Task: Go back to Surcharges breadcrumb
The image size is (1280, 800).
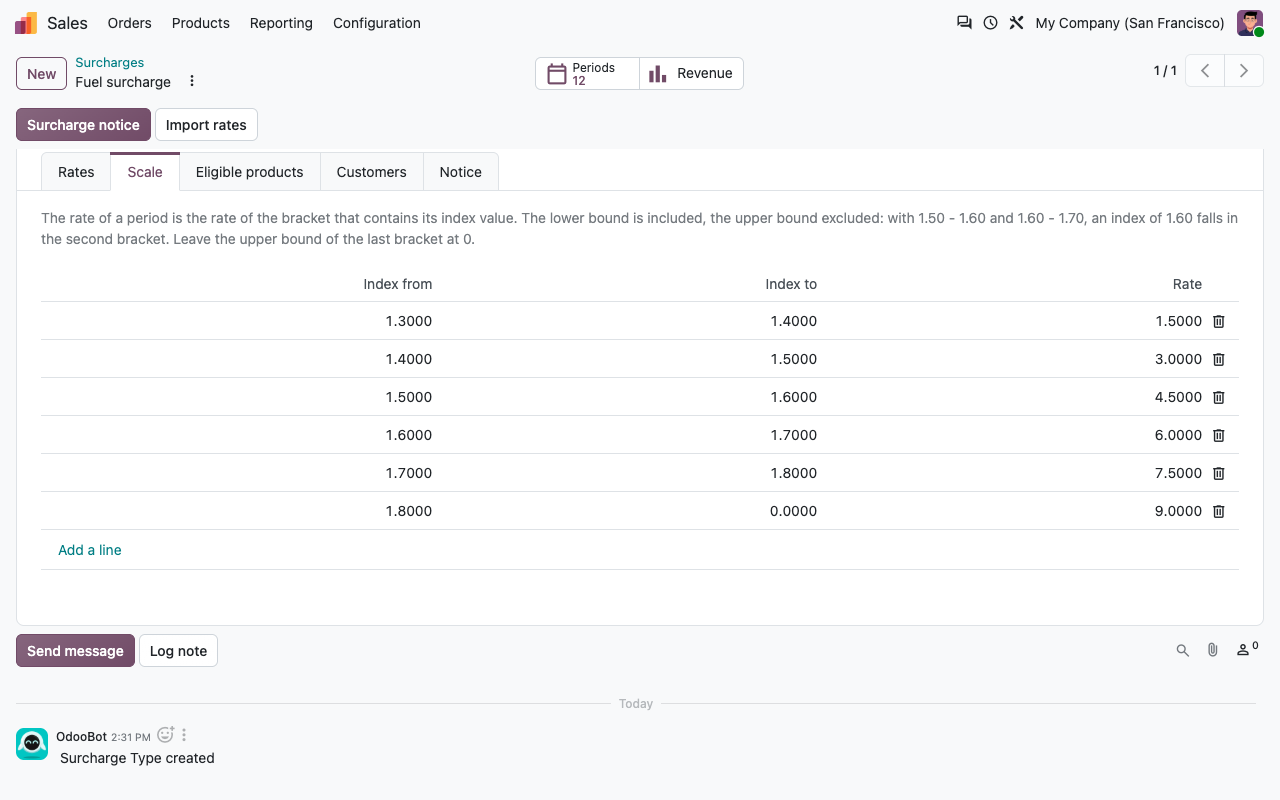Action: (110, 63)
